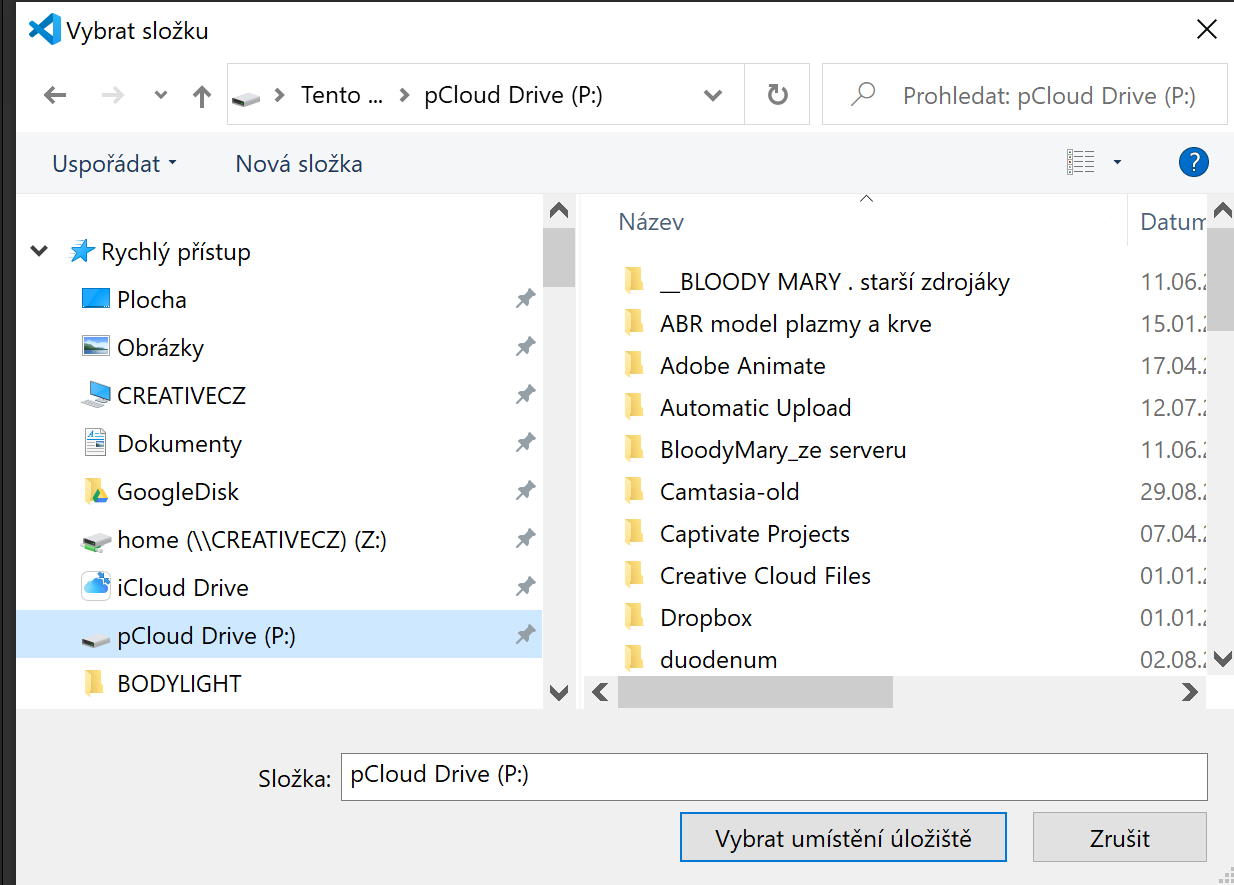Select GoogleDisk in the sidebar
The height and width of the screenshot is (885, 1234).
click(177, 492)
